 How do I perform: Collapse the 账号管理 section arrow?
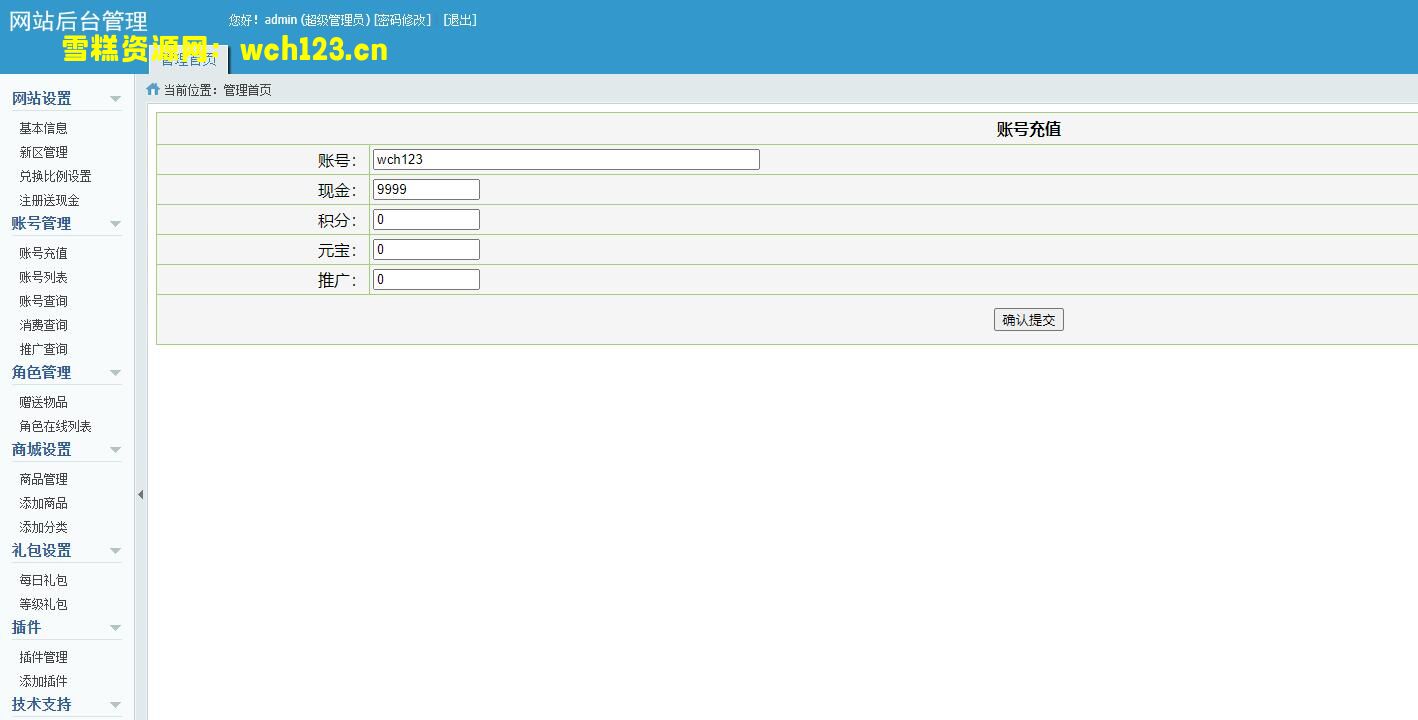[115, 224]
